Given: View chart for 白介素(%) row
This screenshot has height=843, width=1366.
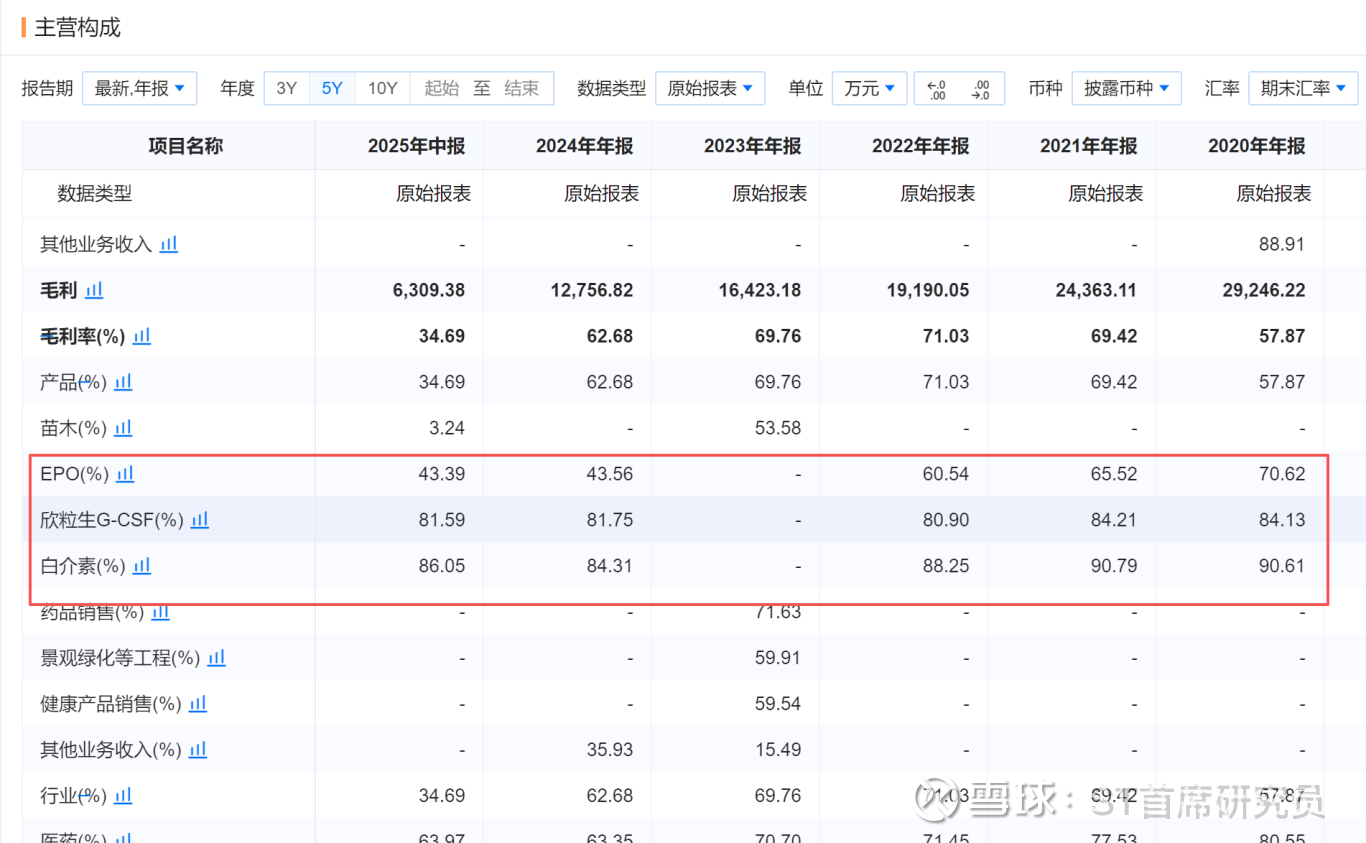Looking at the screenshot, I should click(x=142, y=566).
